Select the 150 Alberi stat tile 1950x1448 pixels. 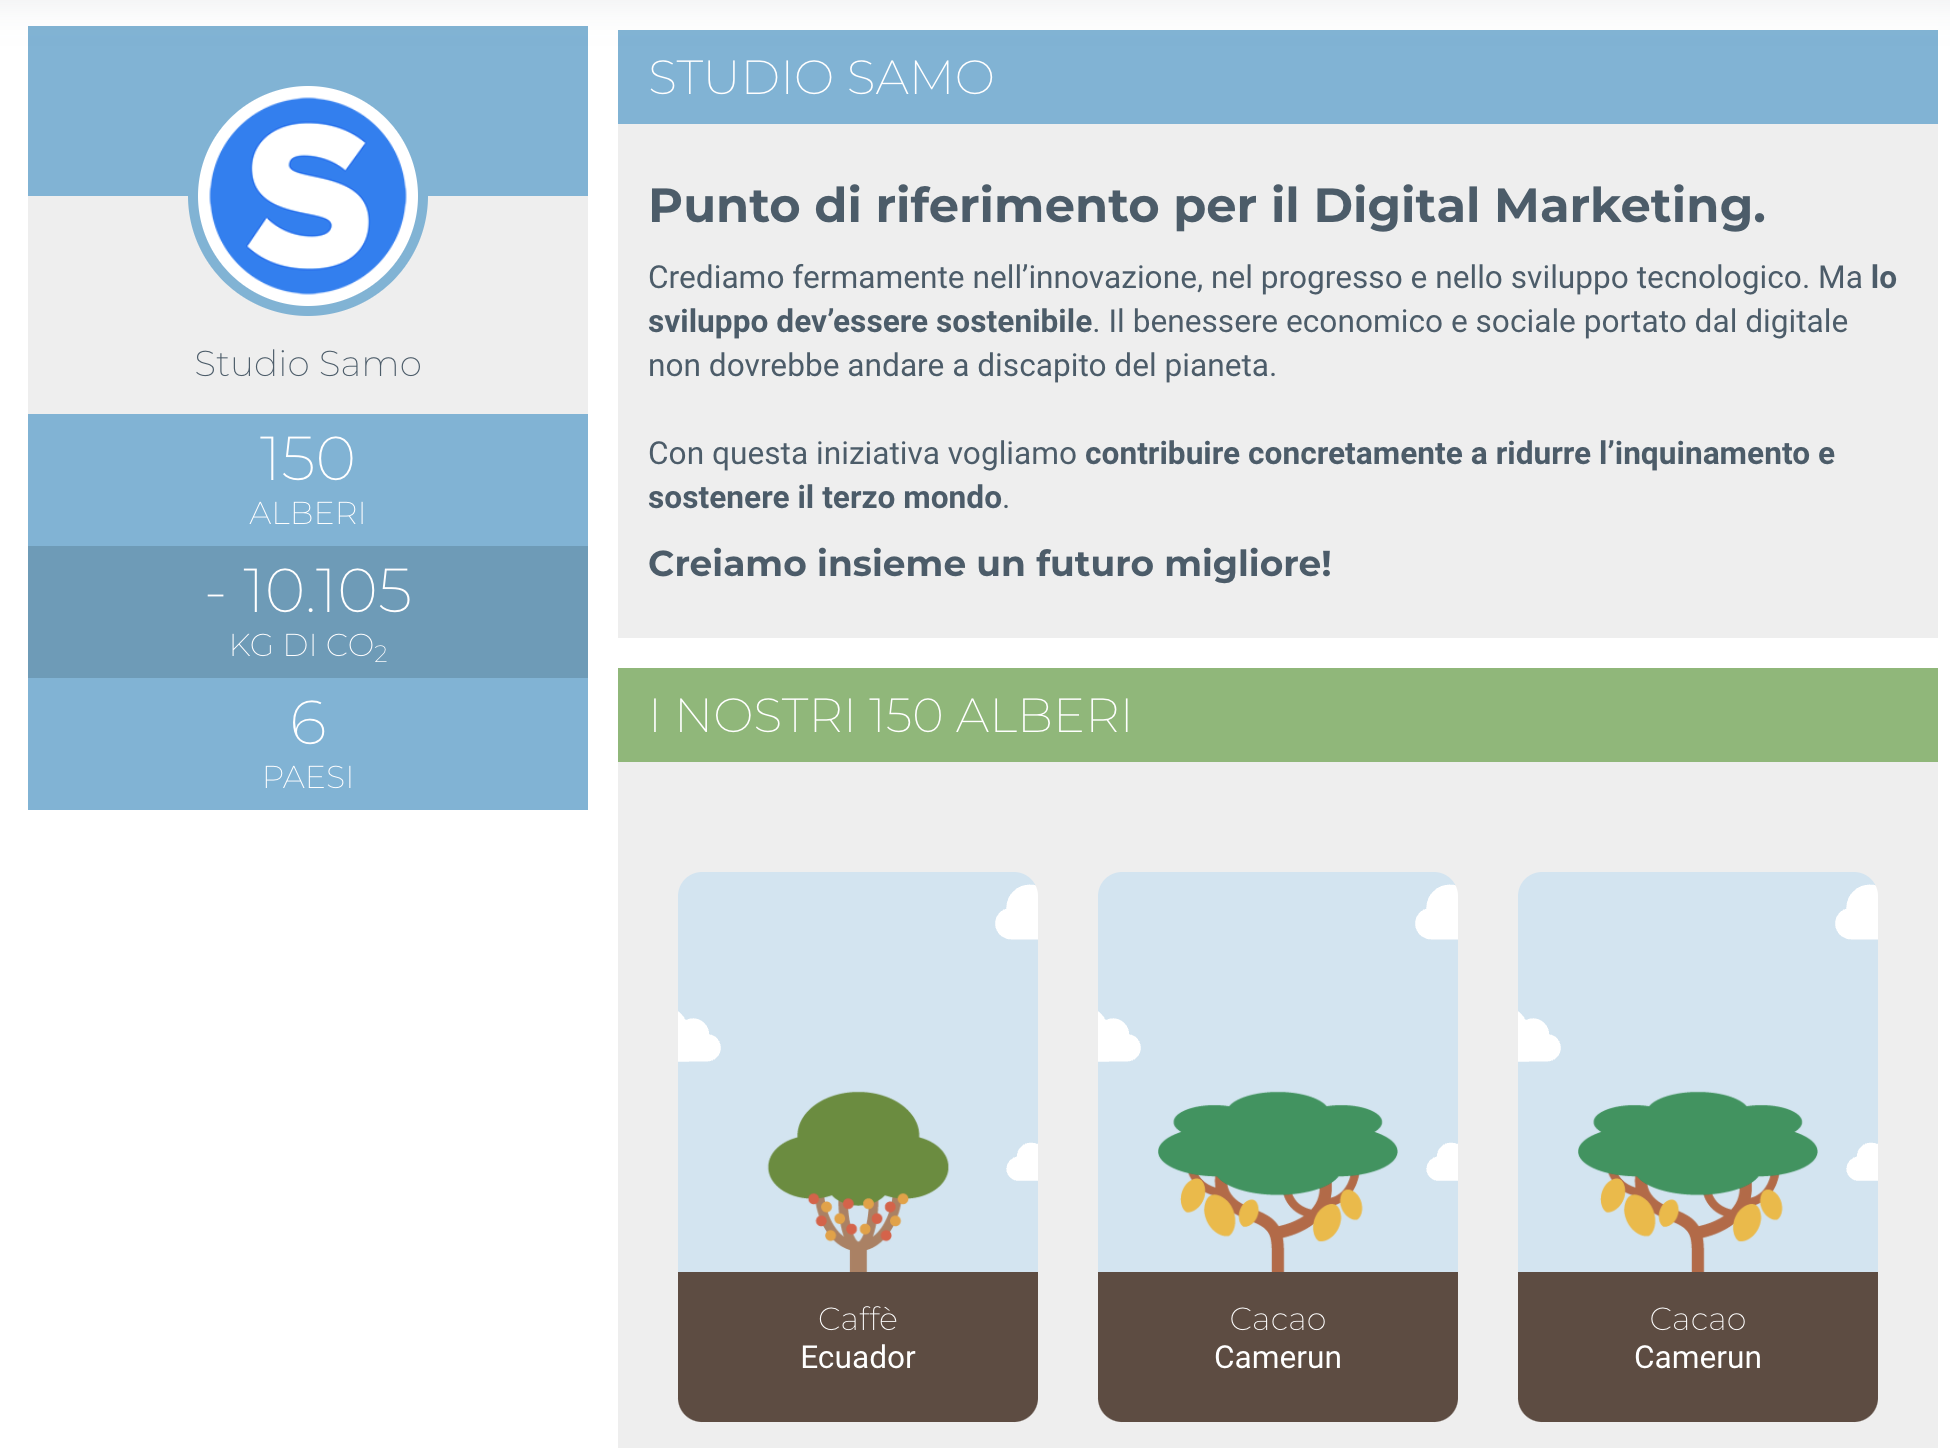308,480
